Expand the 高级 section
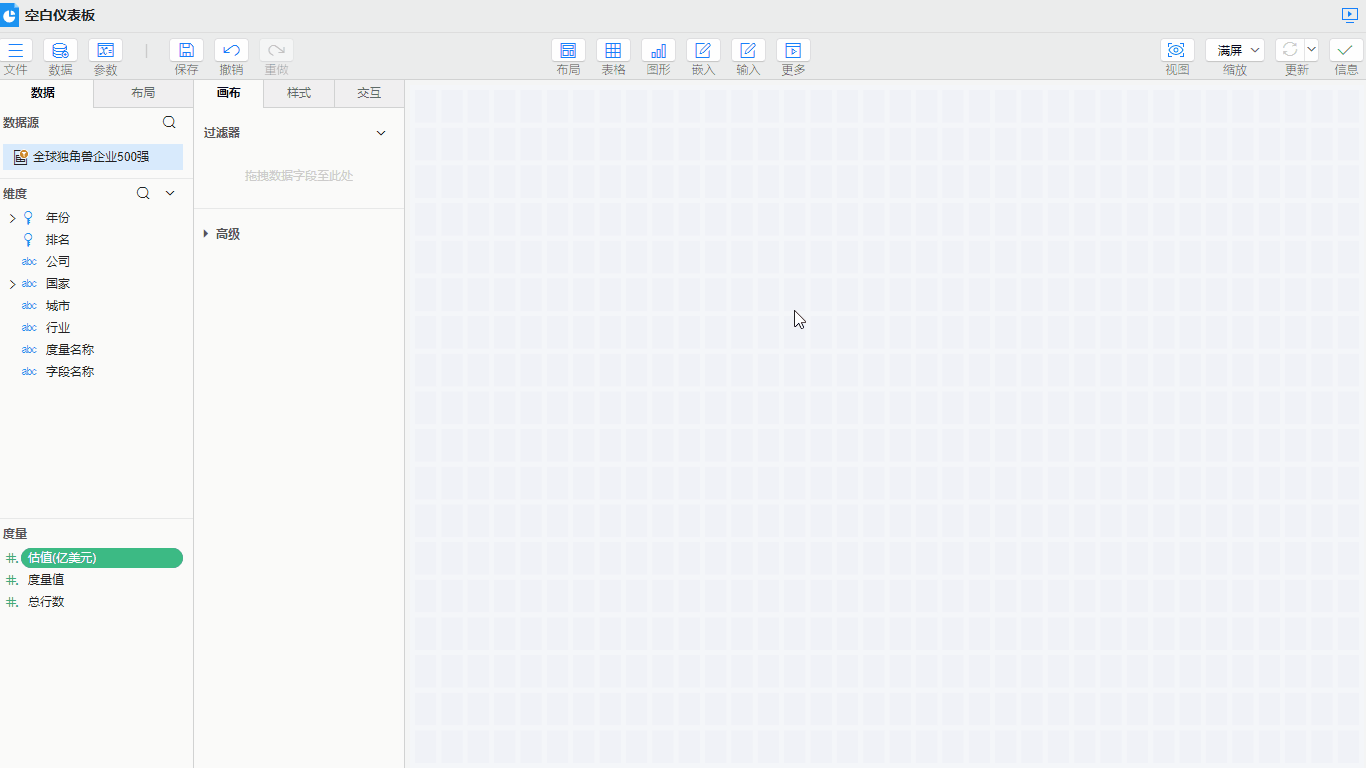 (206, 234)
